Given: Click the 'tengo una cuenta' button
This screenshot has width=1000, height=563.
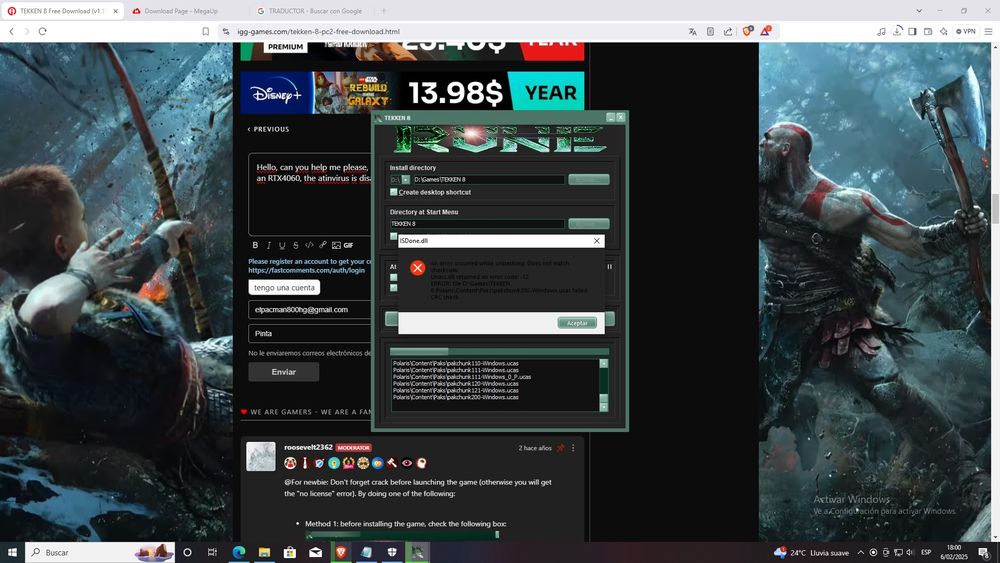Looking at the screenshot, I should pyautogui.click(x=284, y=288).
